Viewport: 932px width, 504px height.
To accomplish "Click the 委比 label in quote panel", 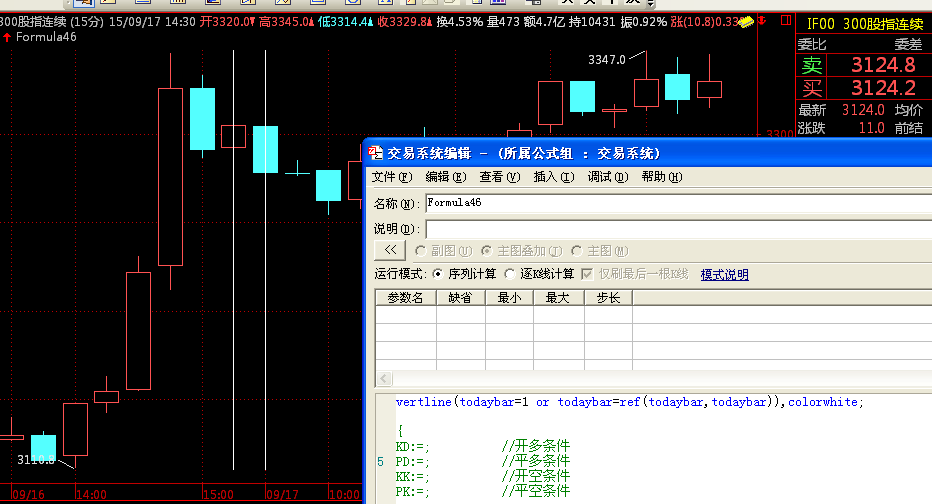I will coord(812,45).
